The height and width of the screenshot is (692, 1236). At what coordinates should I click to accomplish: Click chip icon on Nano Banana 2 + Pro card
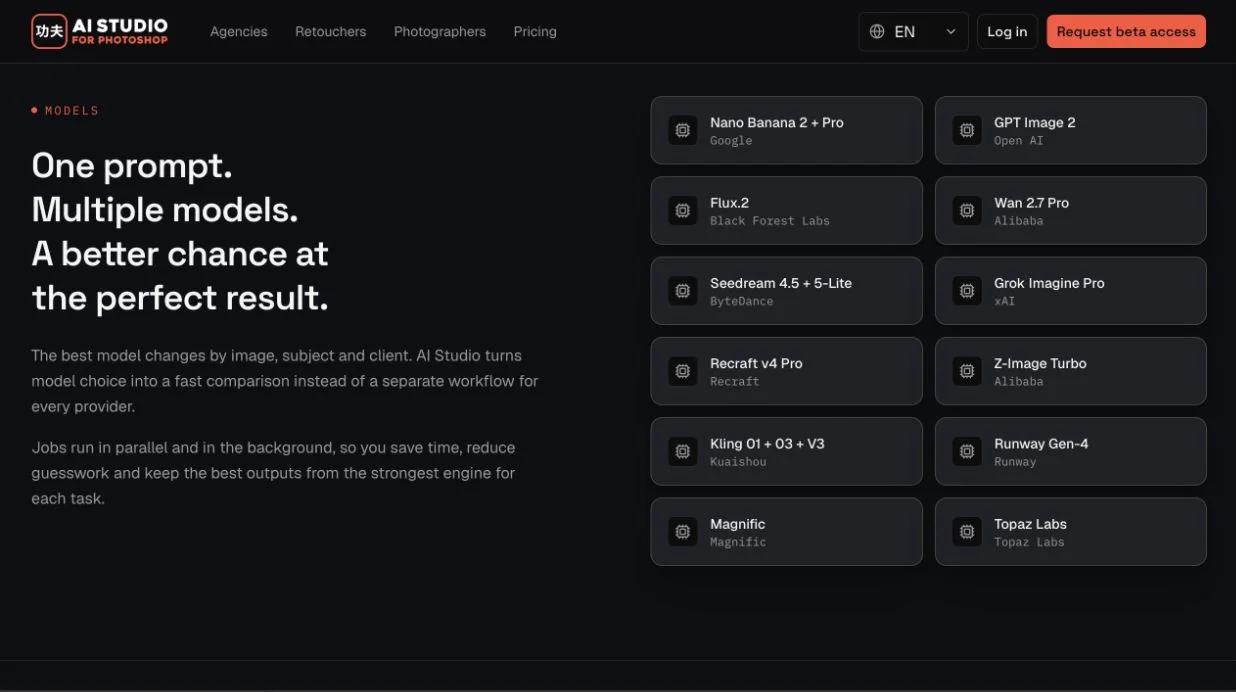coord(682,130)
